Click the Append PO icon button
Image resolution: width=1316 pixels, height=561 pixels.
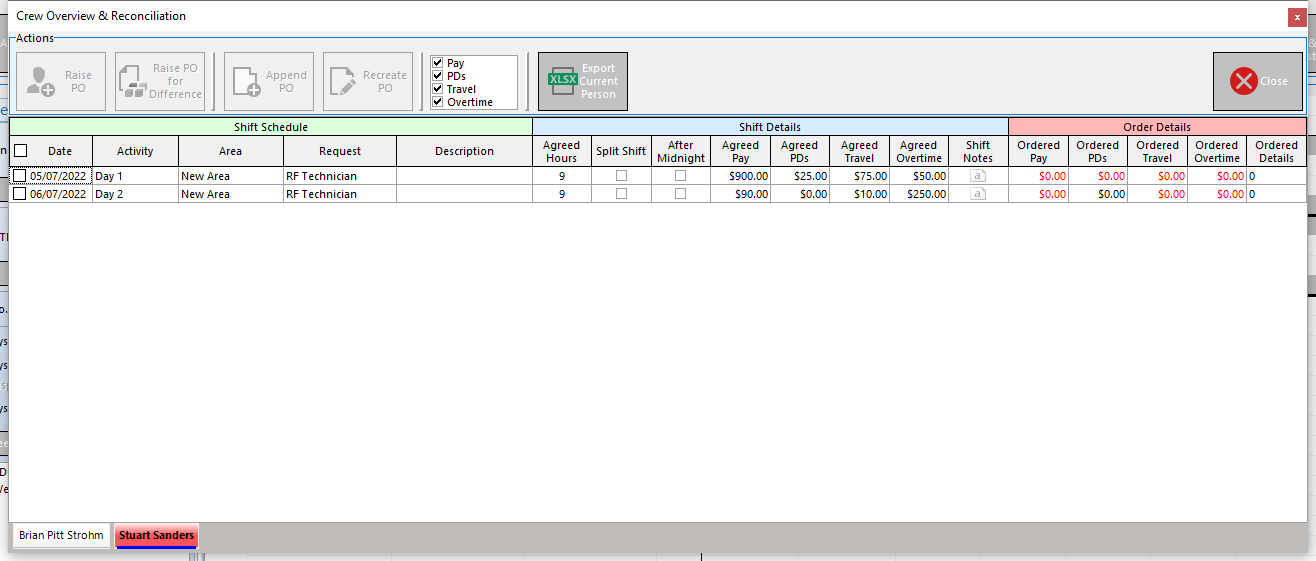pyautogui.click(x=268, y=81)
